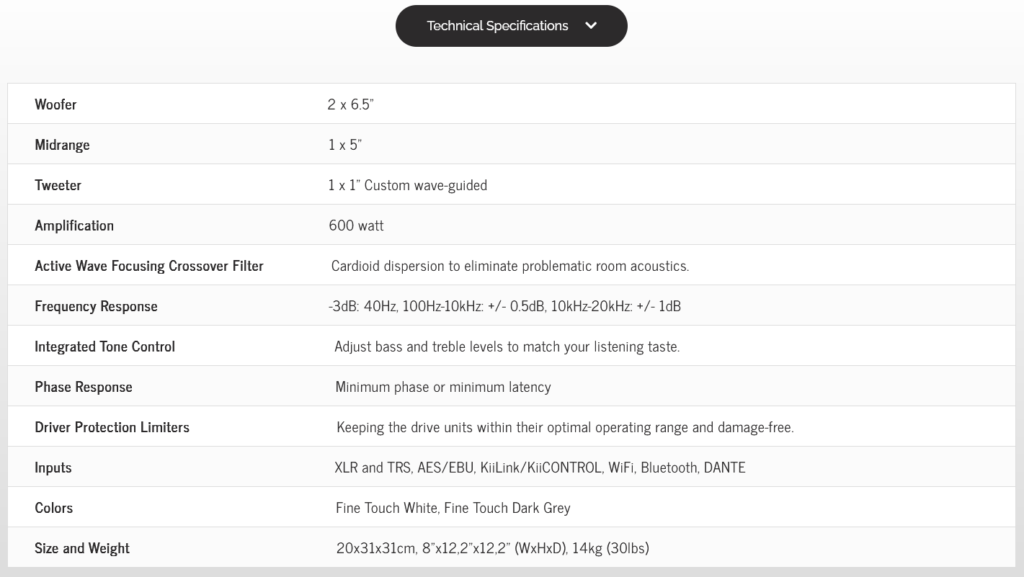The image size is (1024, 577).
Task: Click the Woofer row label
Action: tap(56, 105)
